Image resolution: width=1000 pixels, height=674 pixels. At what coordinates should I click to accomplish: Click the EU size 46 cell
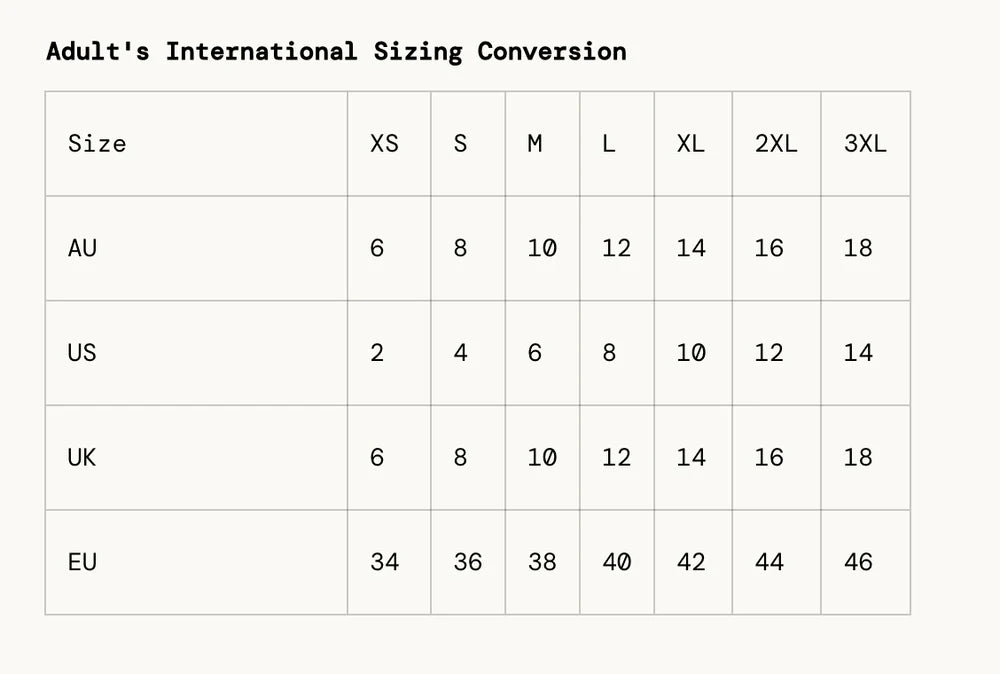[x=858, y=562]
